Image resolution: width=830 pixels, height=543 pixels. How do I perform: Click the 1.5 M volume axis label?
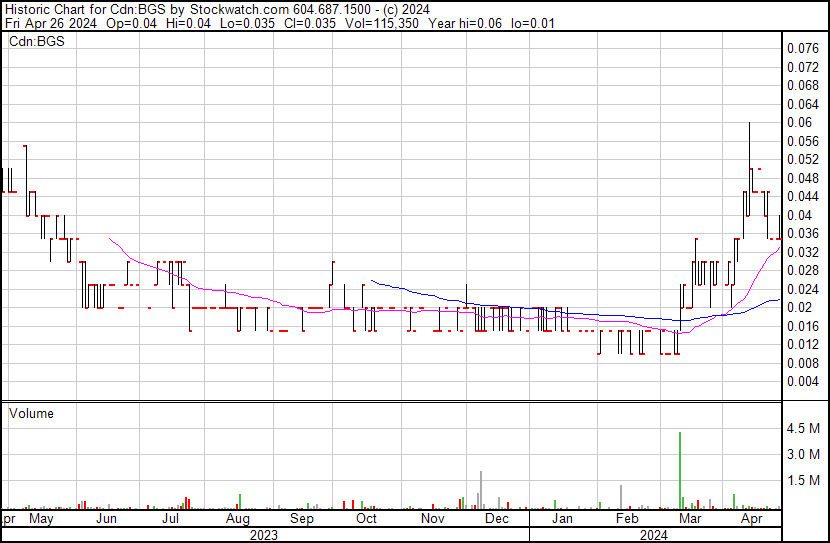tap(803, 480)
